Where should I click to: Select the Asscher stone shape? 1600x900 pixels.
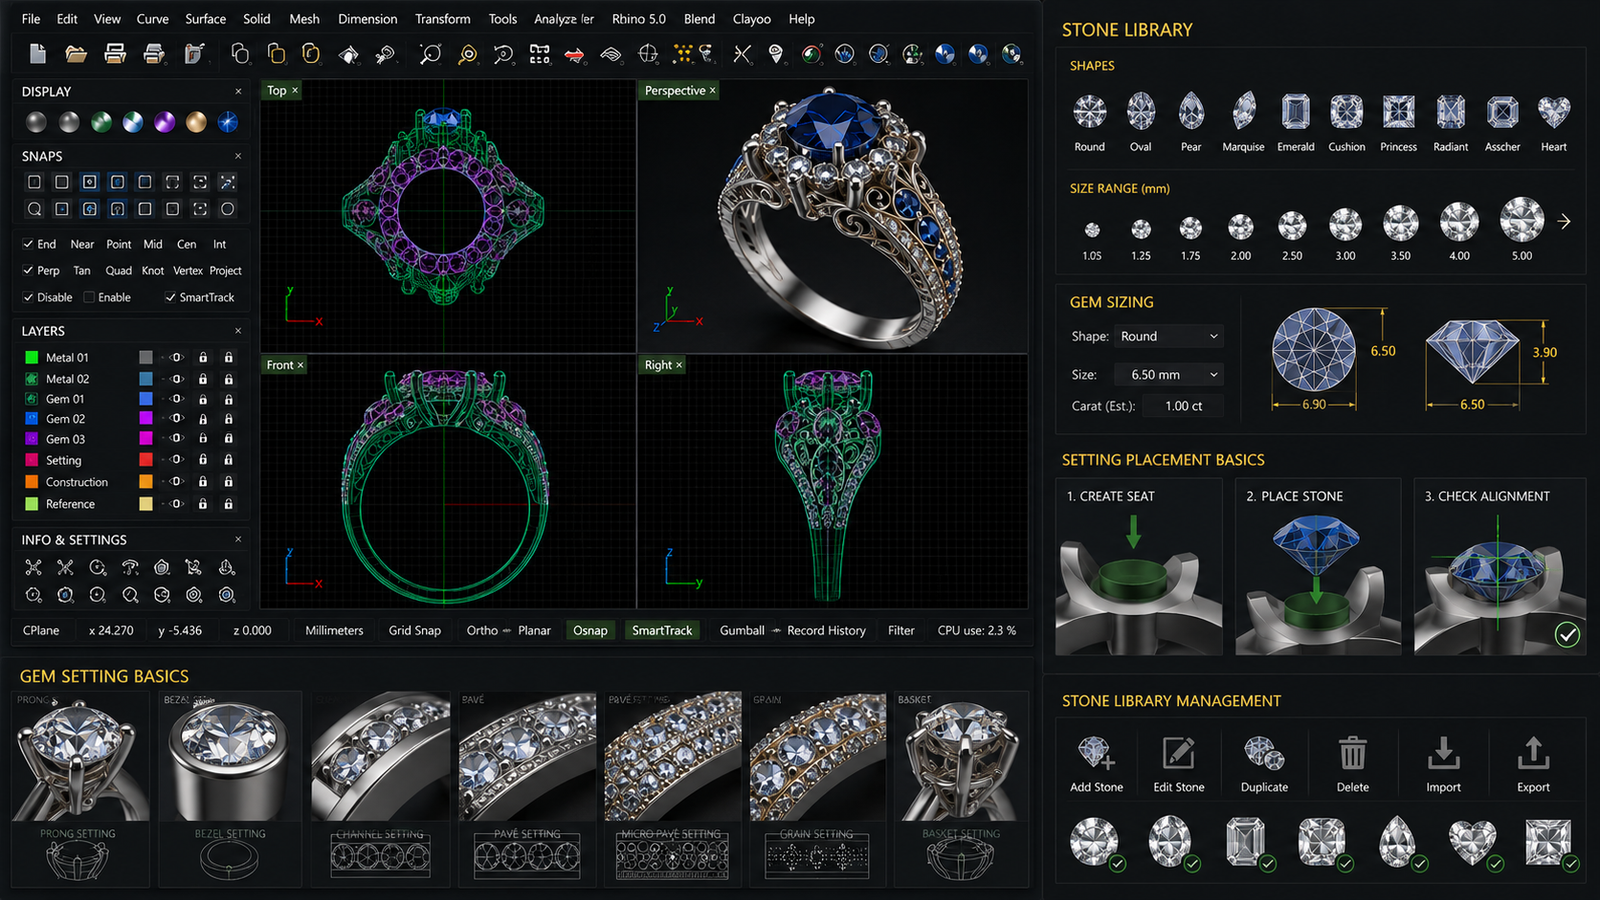point(1502,112)
